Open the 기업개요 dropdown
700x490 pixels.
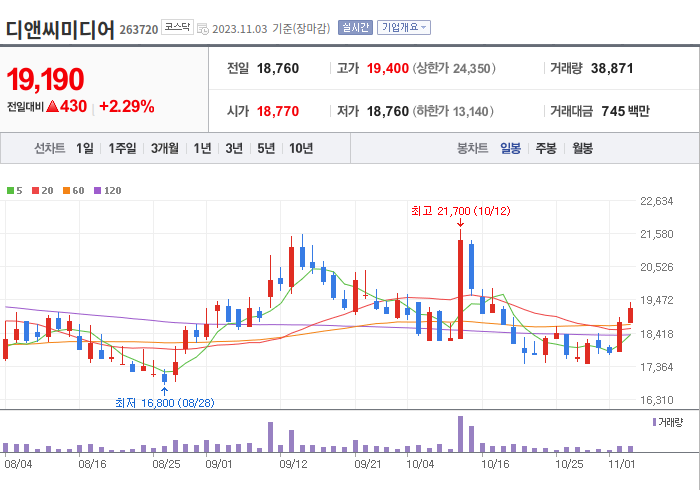tap(404, 28)
